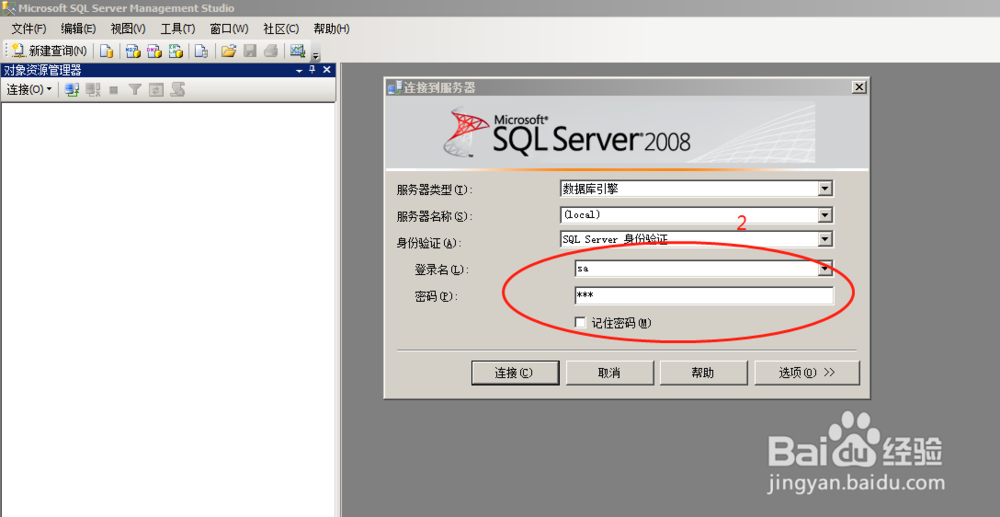Click the Database Engine Query icon
Image resolution: width=1000 pixels, height=517 pixels.
coord(107,51)
